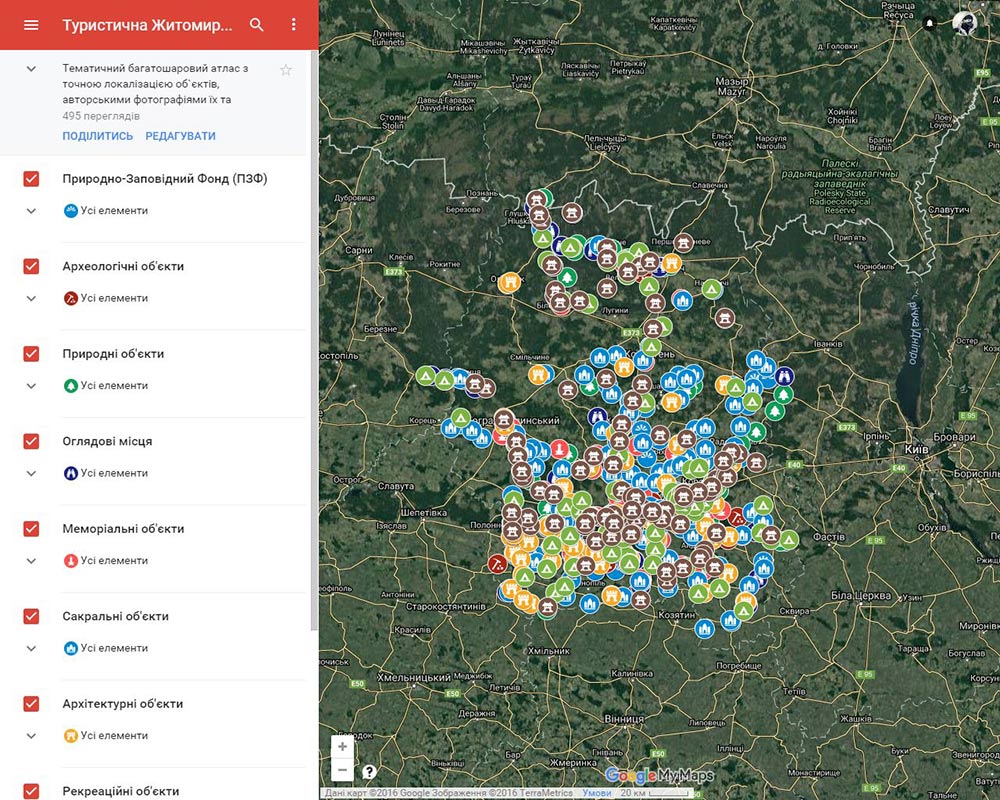Zoom in on the map

click(343, 747)
